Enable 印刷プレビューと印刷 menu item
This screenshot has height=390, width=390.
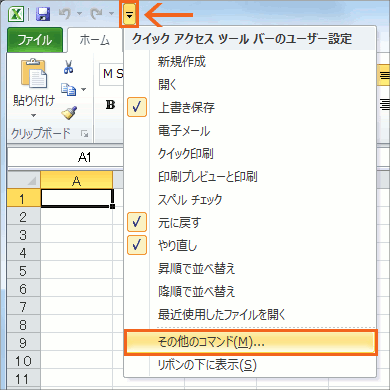[x=250, y=177]
